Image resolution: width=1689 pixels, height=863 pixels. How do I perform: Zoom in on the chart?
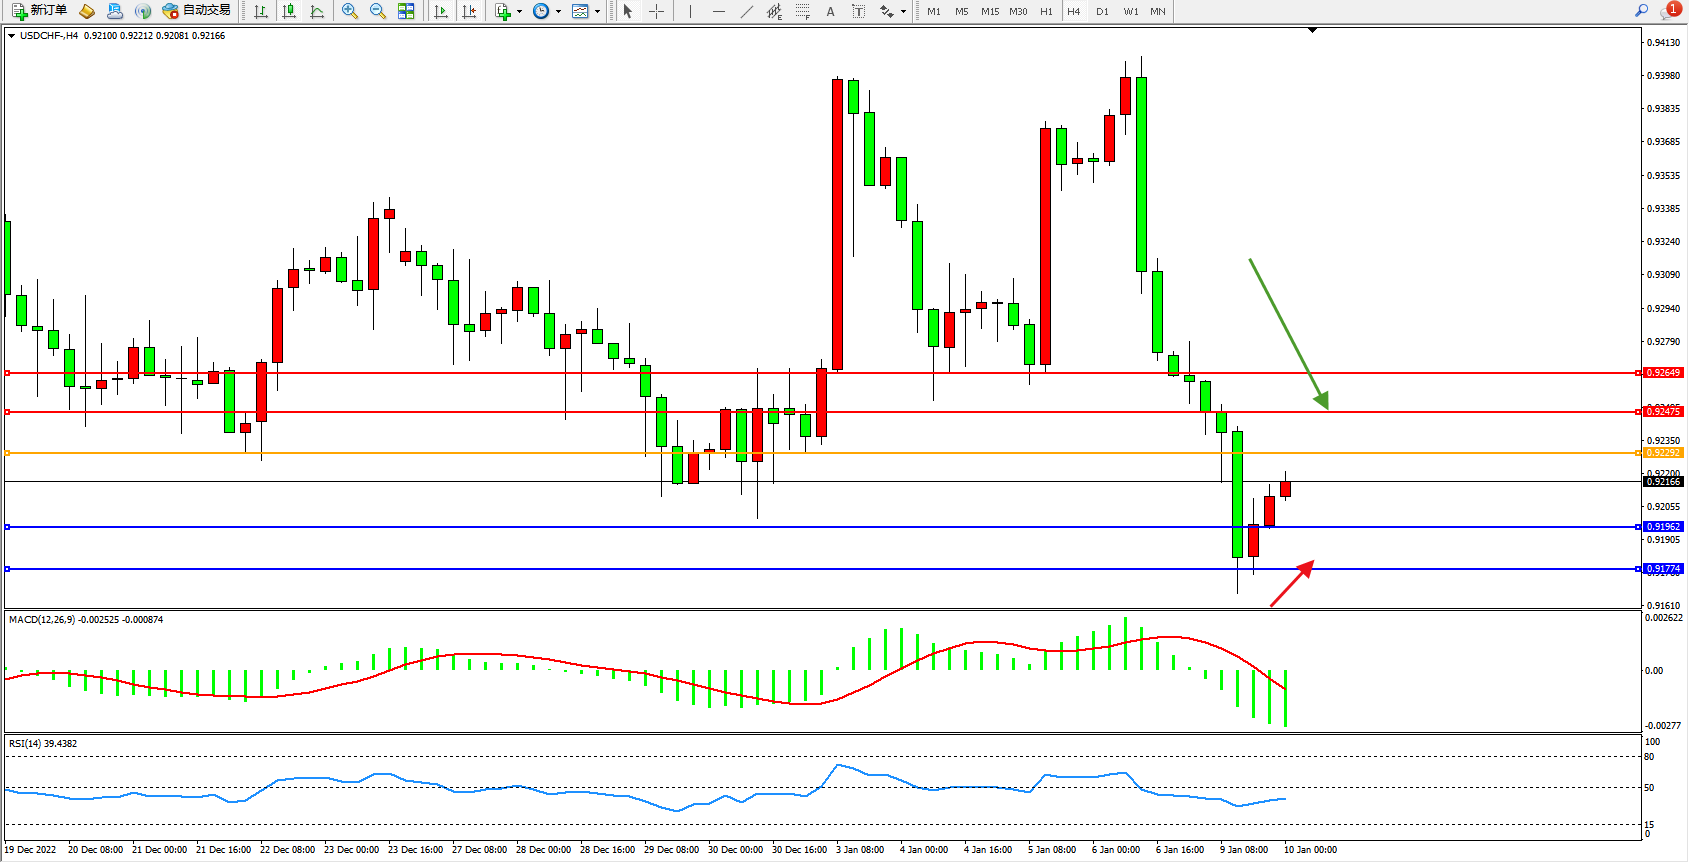[x=350, y=11]
